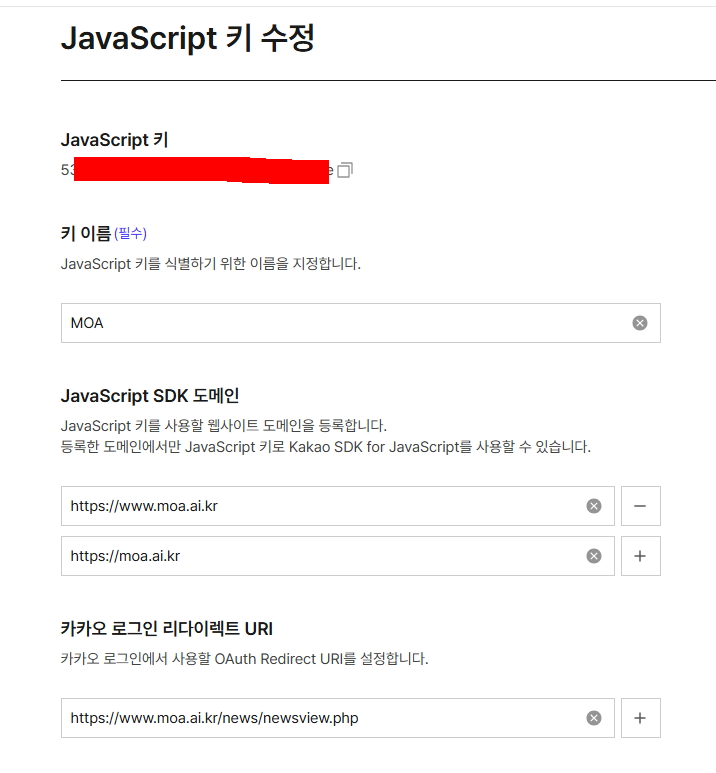Click the OAuth Redirect URI description text

coord(244,659)
